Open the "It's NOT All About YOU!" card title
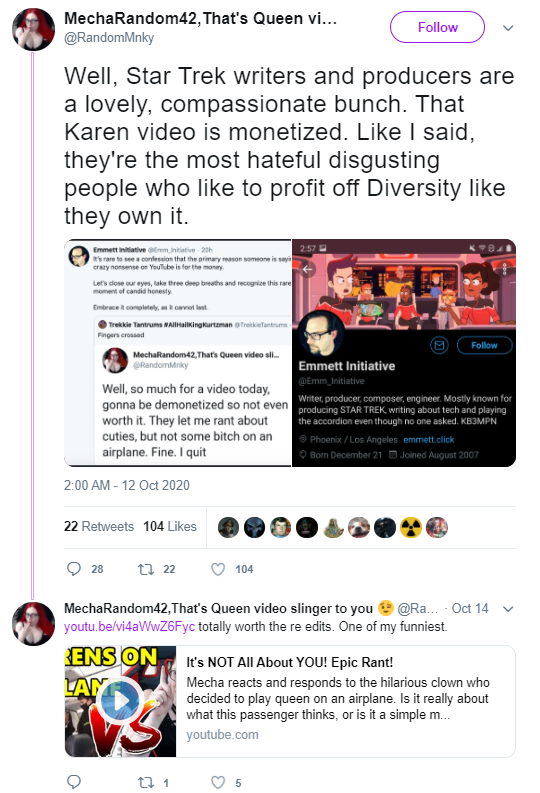 [290, 663]
